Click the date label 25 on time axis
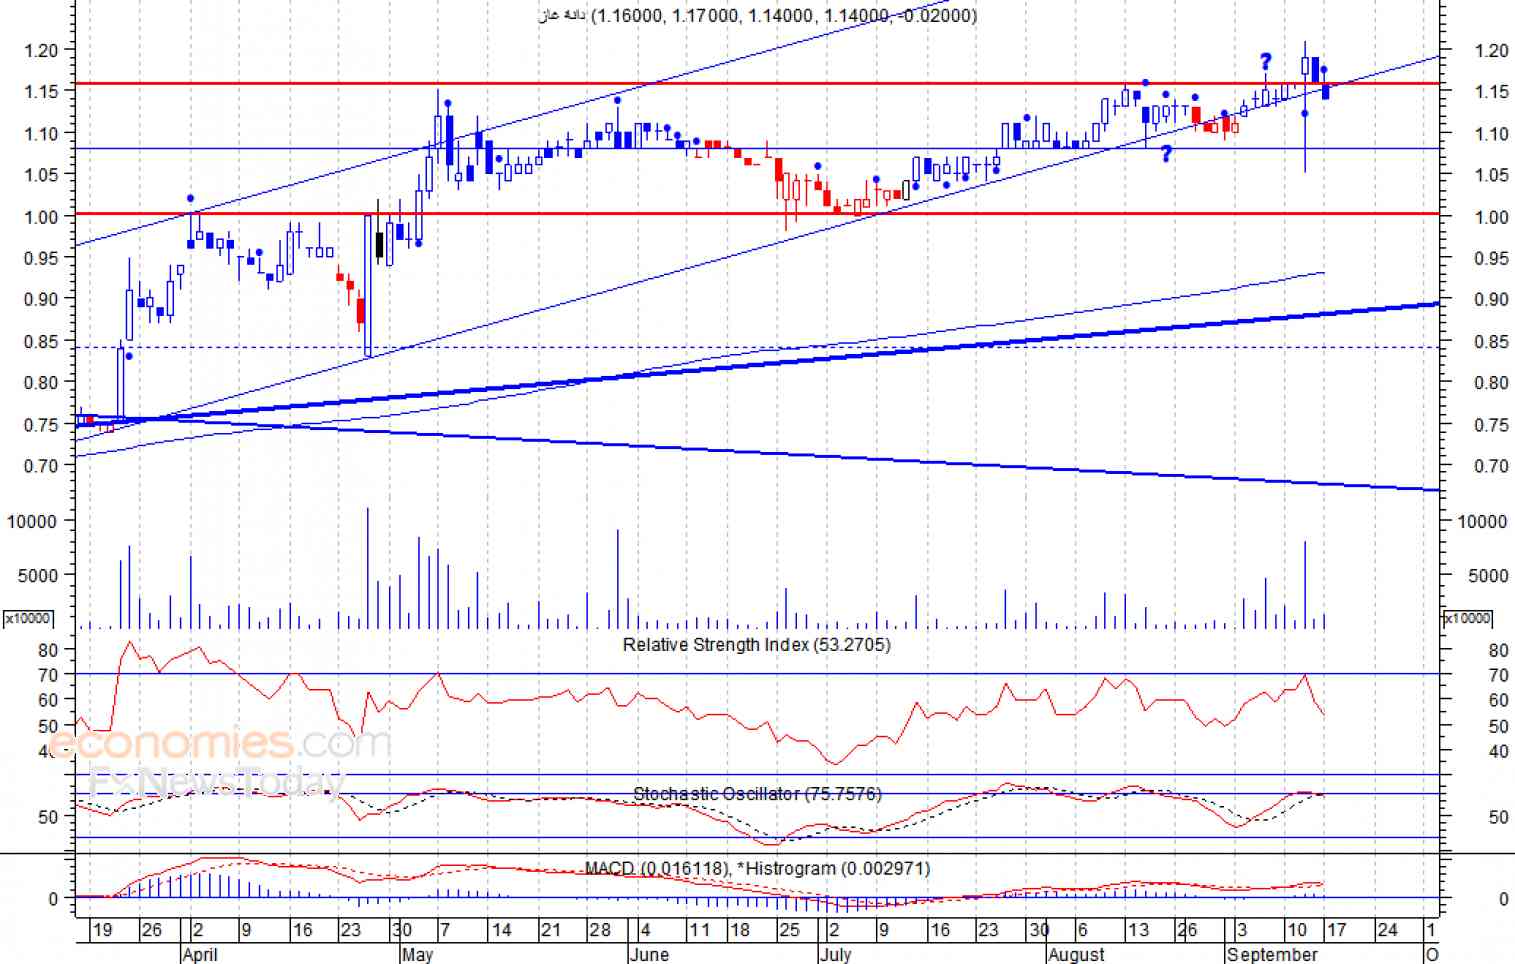The width and height of the screenshot is (1515, 964). click(789, 930)
